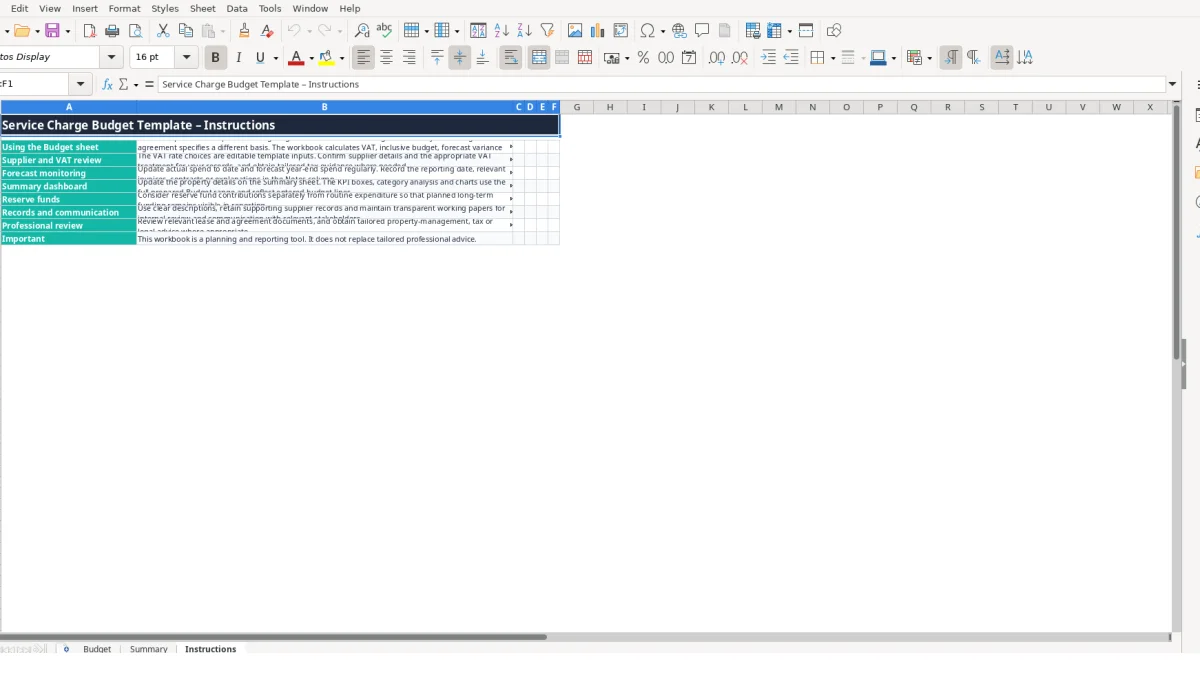Screen dimensions: 1200x675
Task: Open Find and Replace
Action: coord(362,31)
